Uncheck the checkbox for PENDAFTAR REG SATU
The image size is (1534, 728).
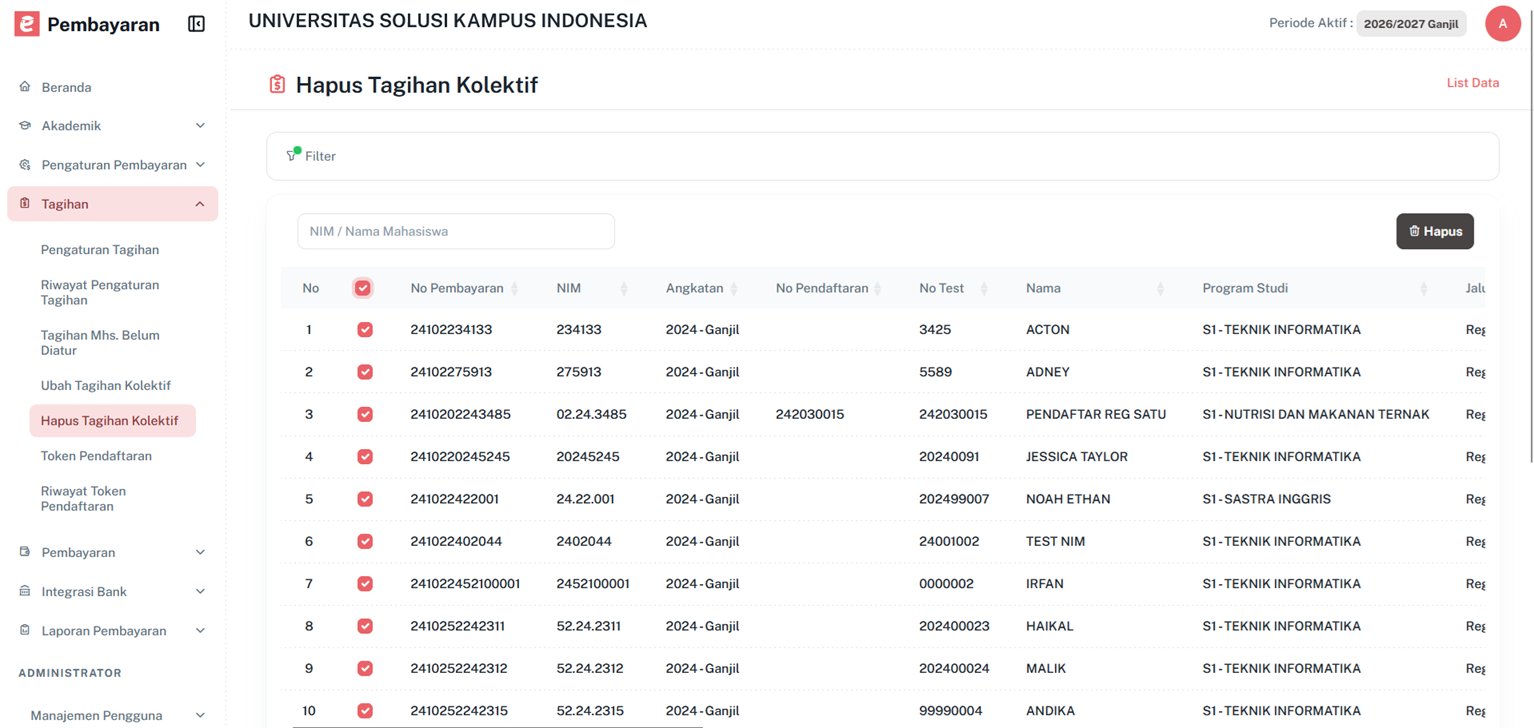tap(365, 414)
